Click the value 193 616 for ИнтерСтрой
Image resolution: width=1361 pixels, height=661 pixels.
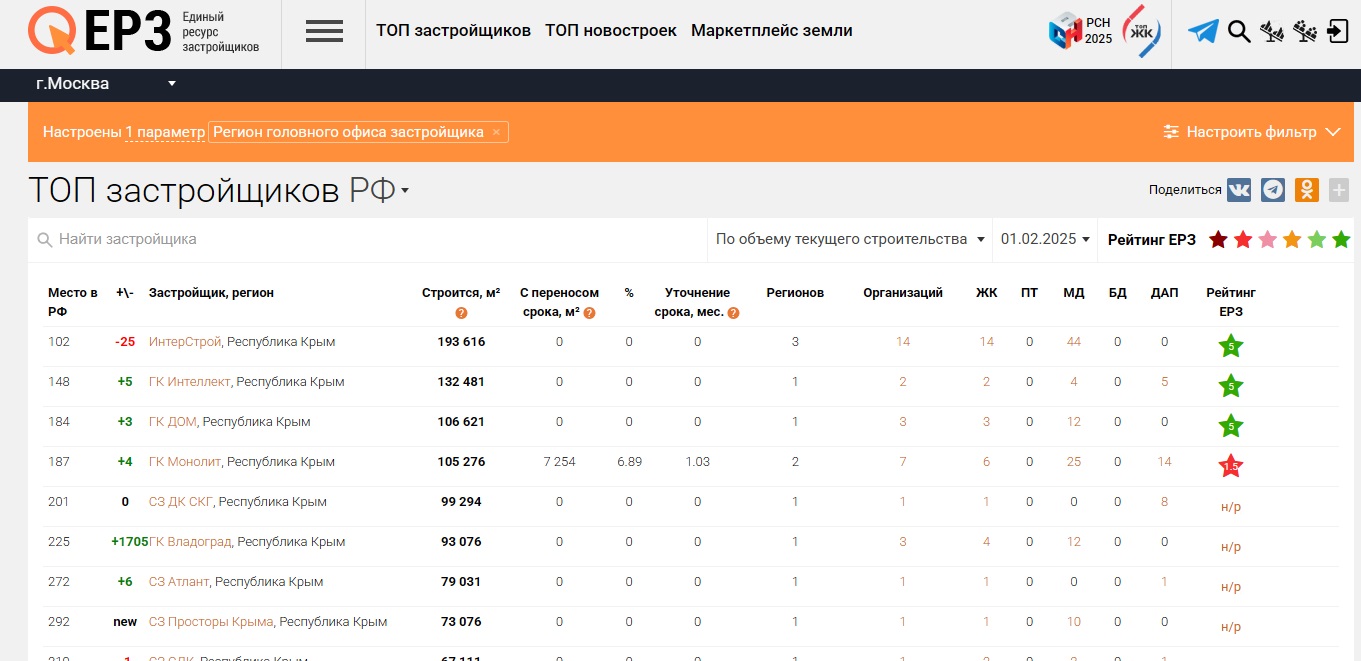click(461, 342)
